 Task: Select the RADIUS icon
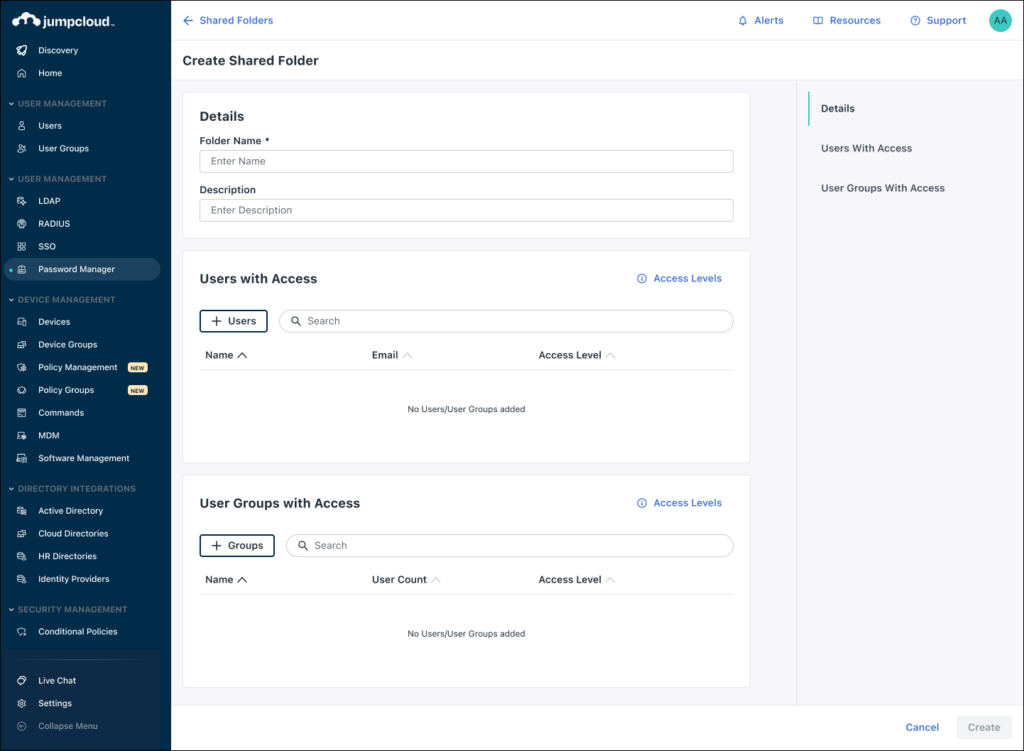22,223
